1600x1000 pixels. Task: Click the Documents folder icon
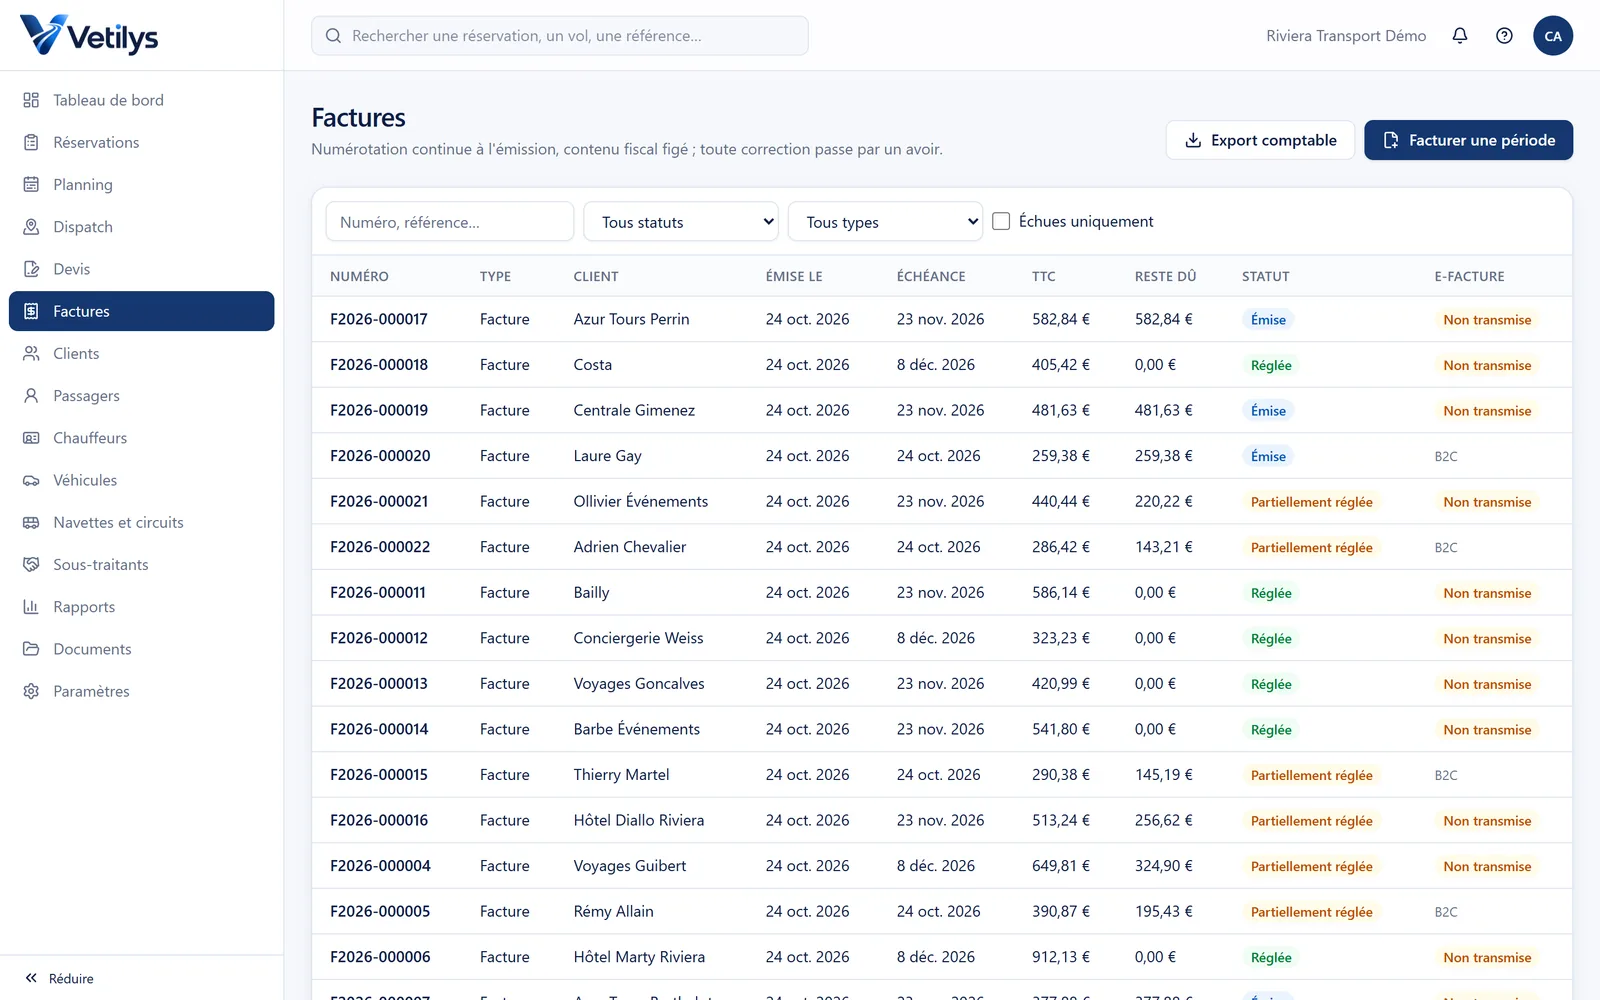pos(31,649)
